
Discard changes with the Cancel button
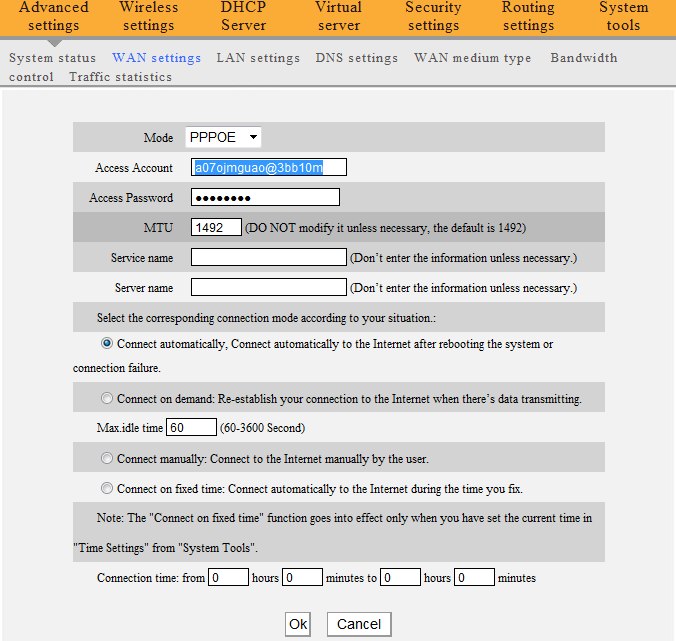tap(359, 624)
